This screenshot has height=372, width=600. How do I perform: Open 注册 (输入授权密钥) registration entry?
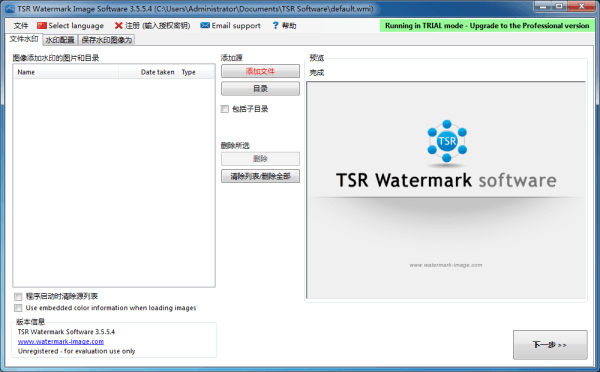[x=157, y=26]
